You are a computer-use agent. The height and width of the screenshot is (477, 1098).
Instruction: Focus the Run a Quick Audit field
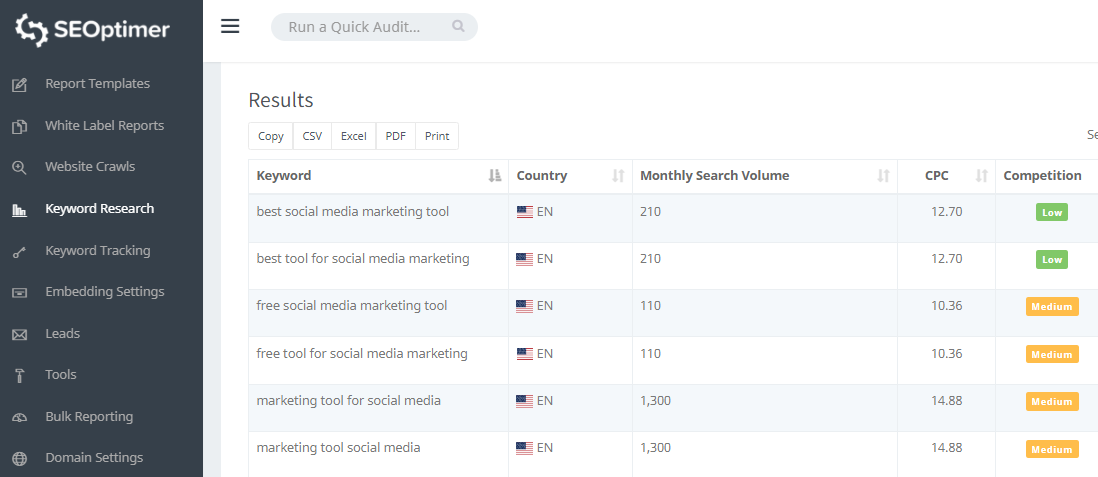360,27
